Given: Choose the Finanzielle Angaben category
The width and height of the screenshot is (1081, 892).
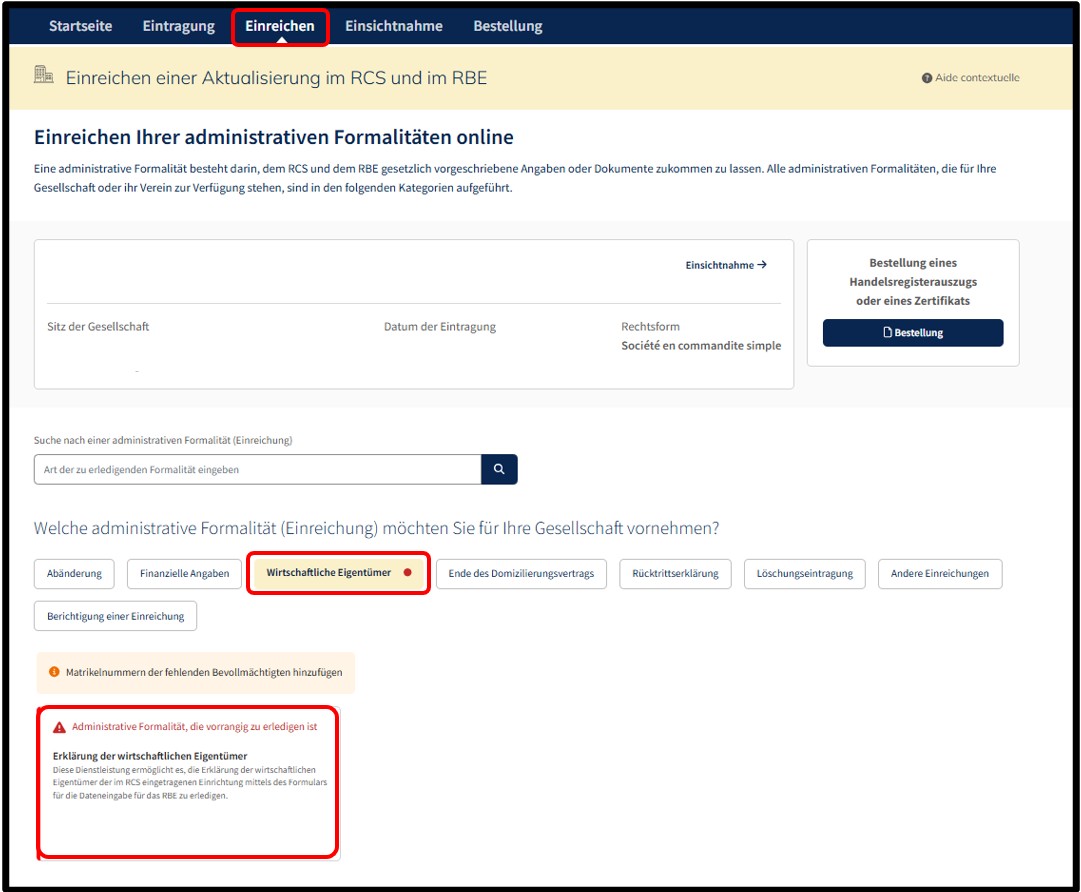Looking at the screenshot, I should point(185,574).
